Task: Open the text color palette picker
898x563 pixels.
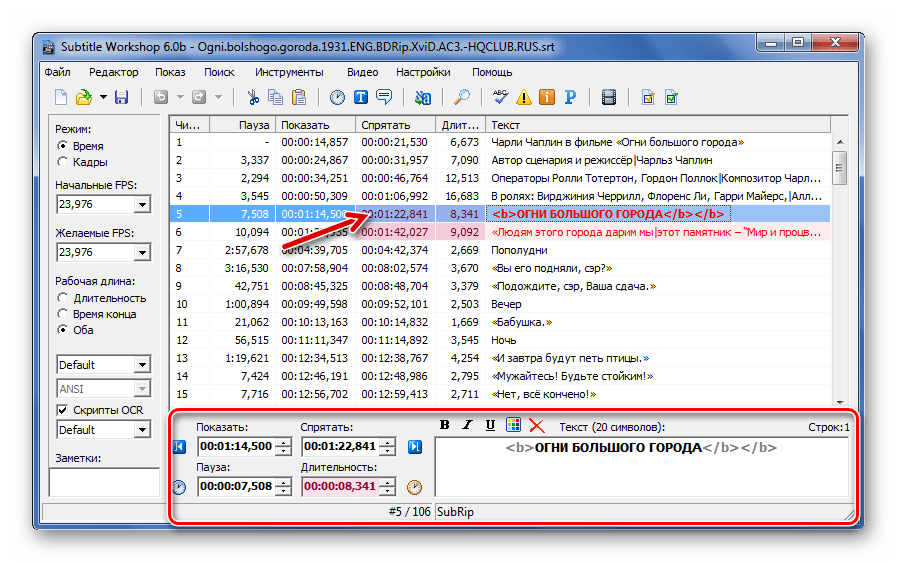Action: [514, 425]
